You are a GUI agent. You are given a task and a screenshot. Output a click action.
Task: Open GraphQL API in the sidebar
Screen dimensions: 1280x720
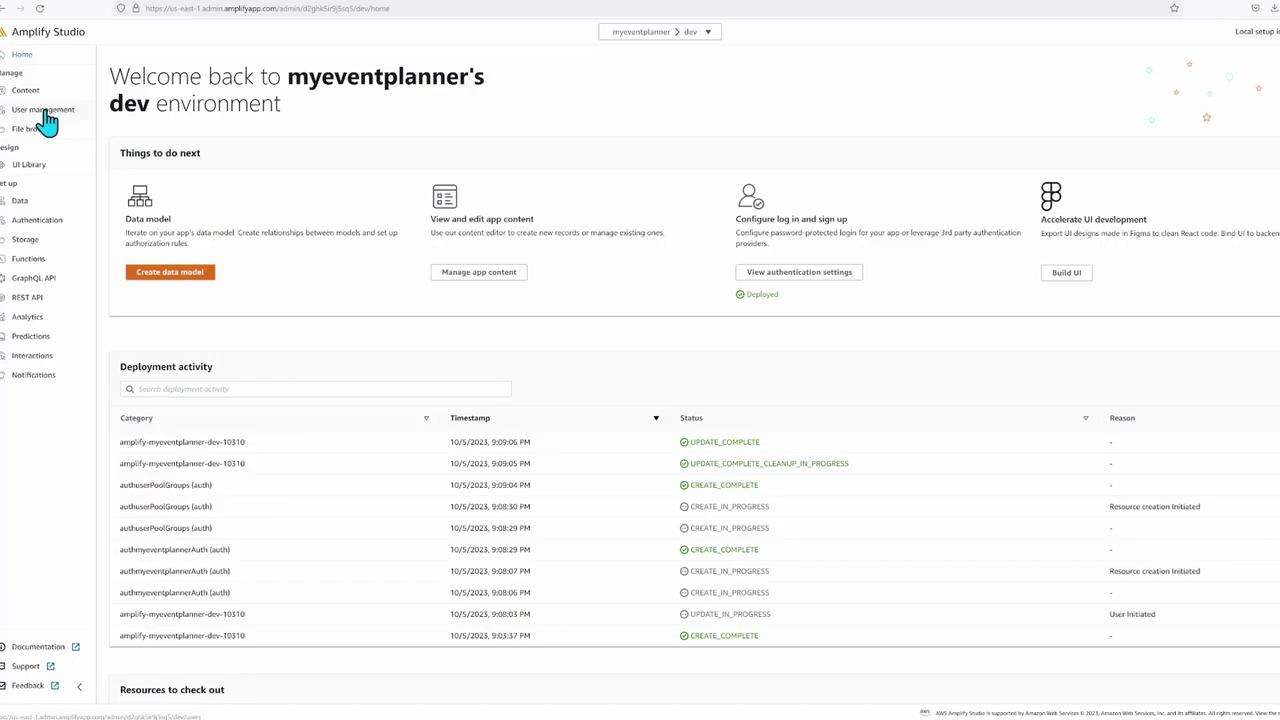coord(34,278)
